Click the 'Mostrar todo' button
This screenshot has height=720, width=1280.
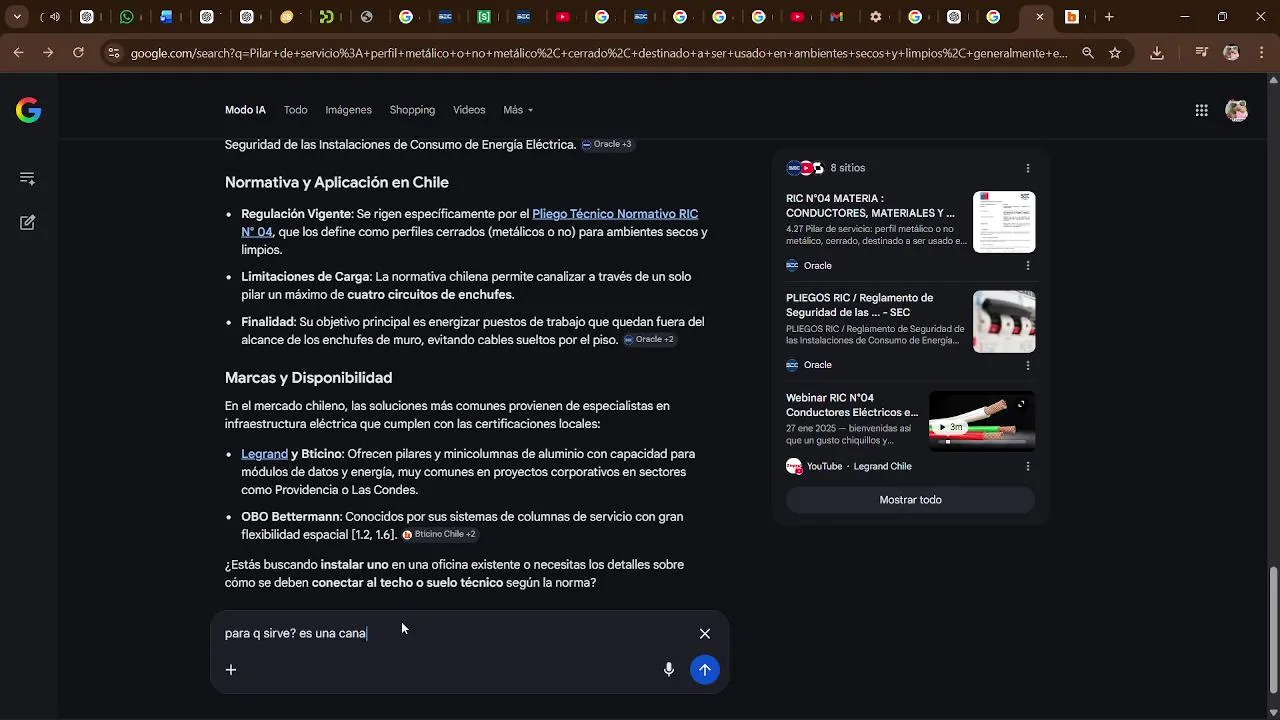pos(910,500)
